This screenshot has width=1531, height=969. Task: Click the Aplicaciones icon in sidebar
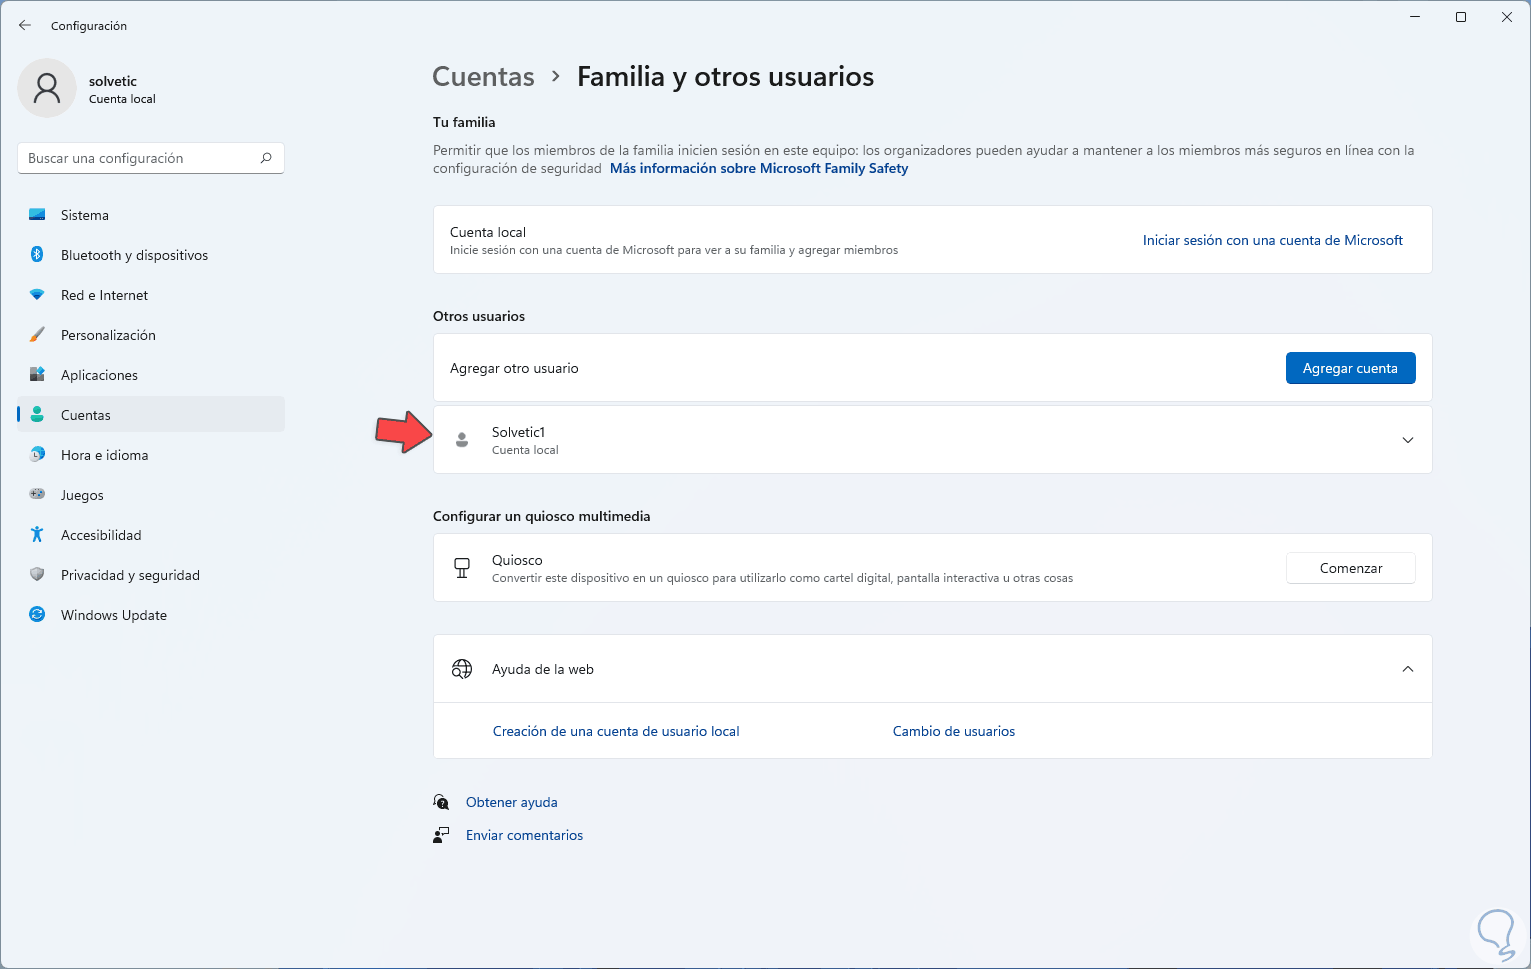point(37,375)
